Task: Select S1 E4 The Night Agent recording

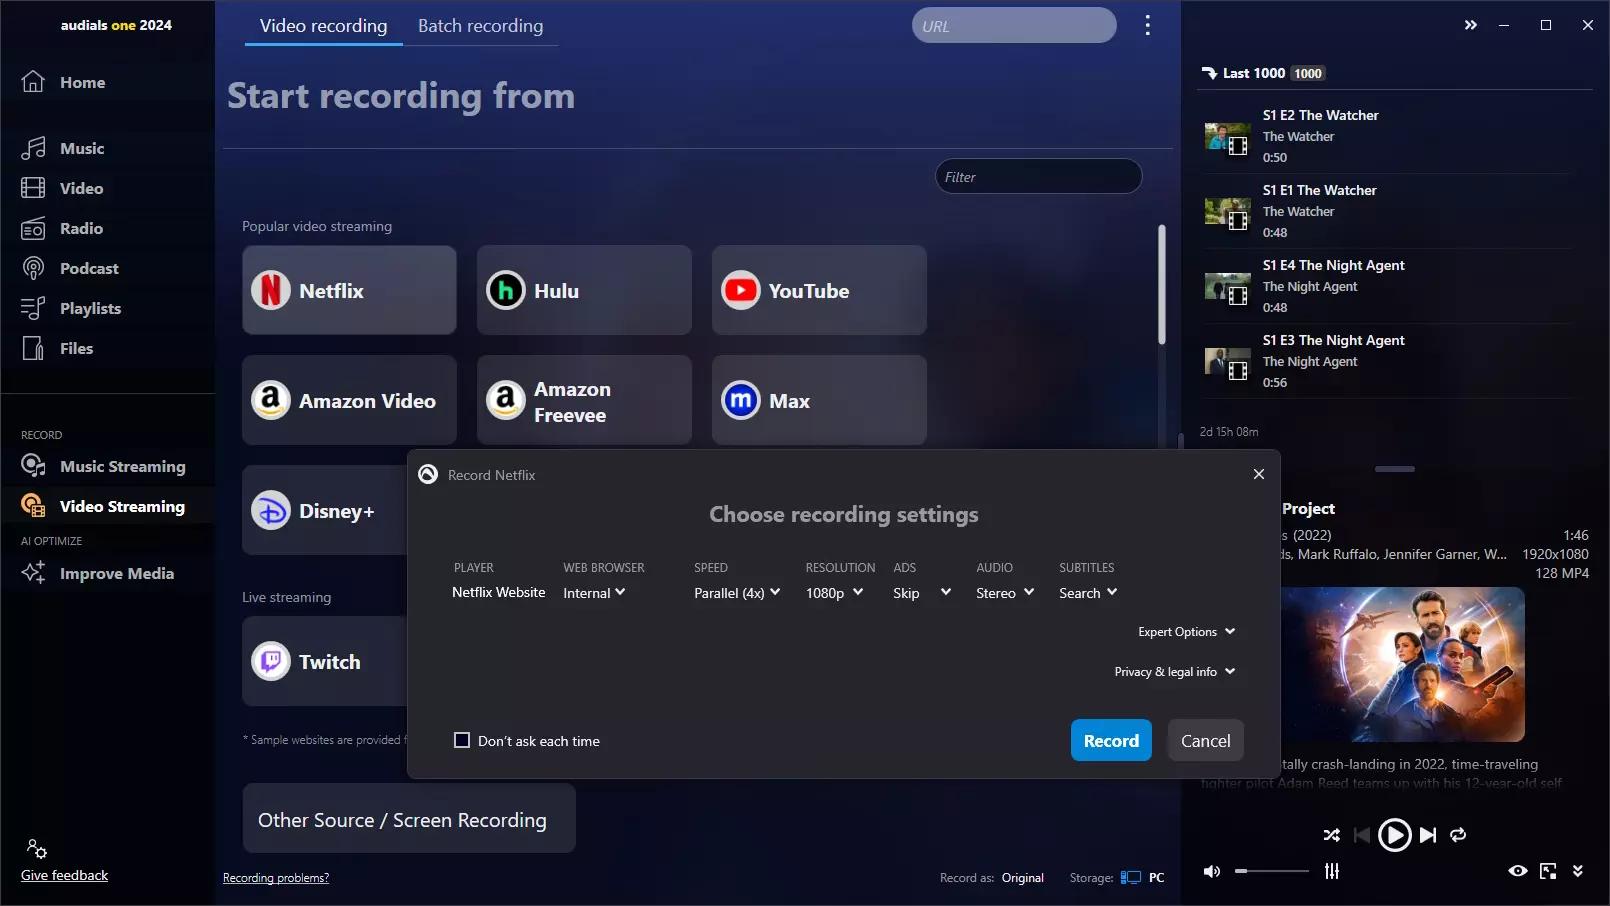Action: [x=1390, y=286]
